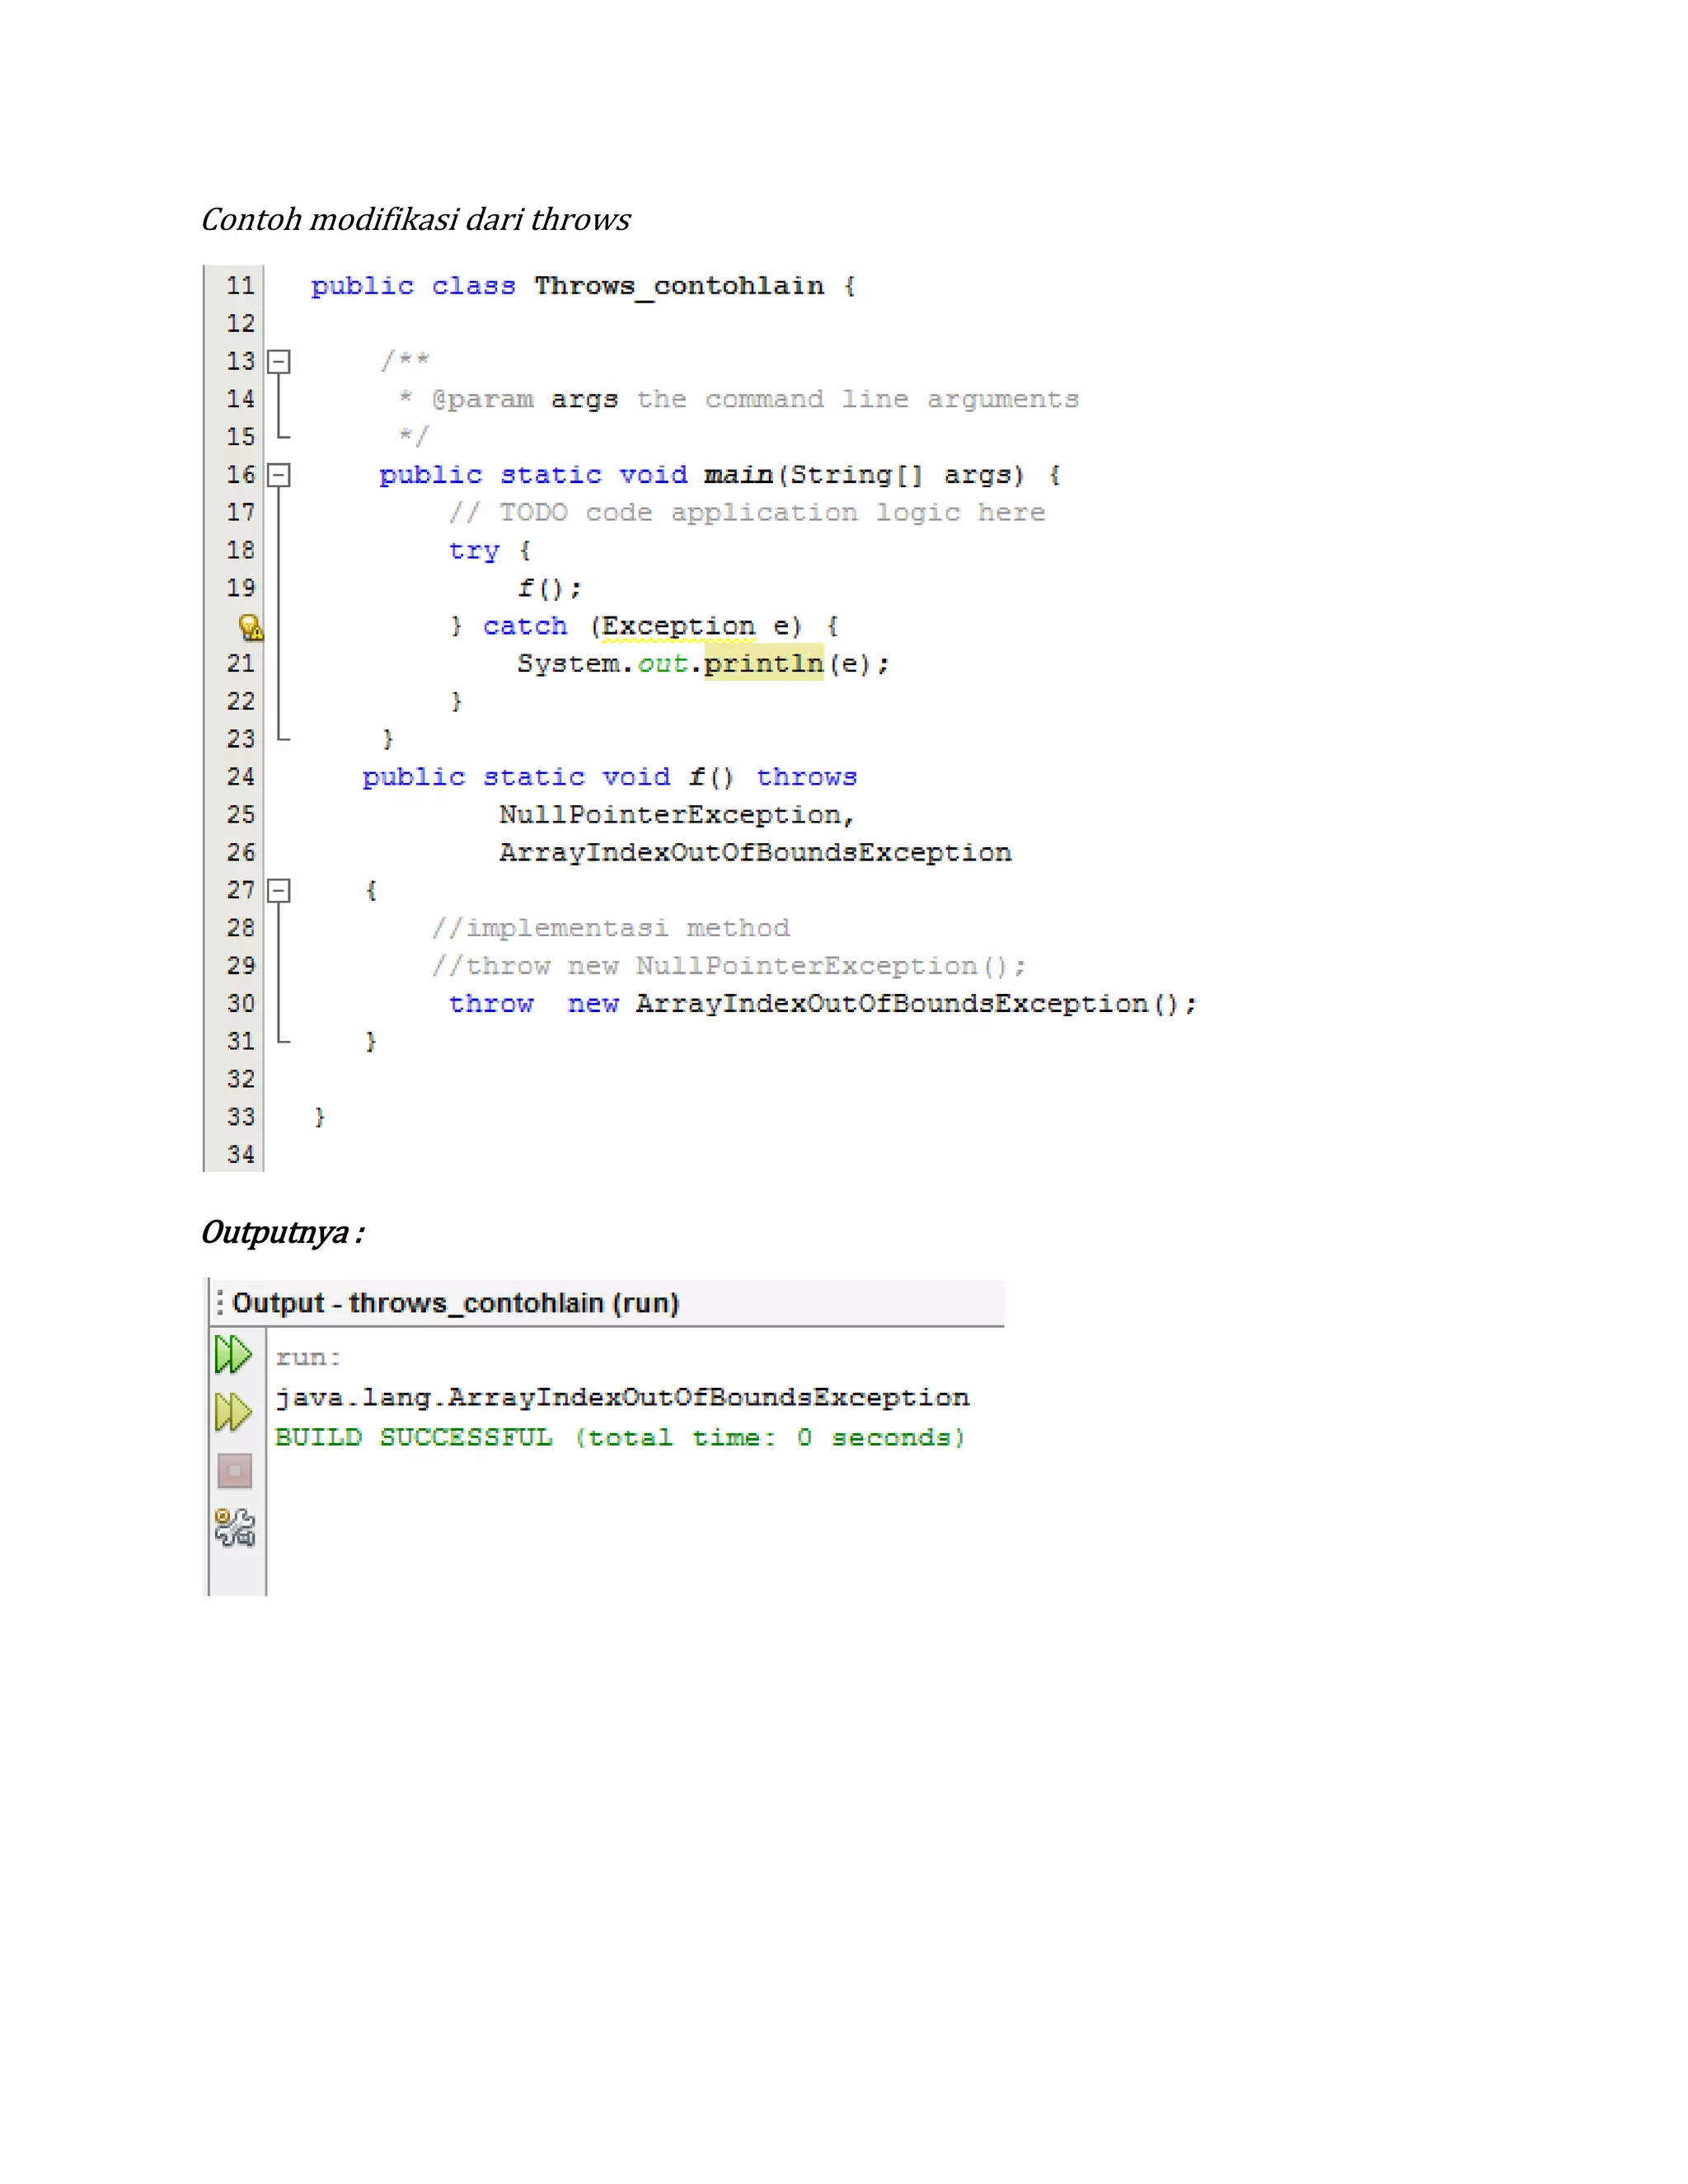Click class name Throws_contohlain on line 11
The height and width of the screenshot is (2184, 1688).
pyautogui.click(x=679, y=287)
